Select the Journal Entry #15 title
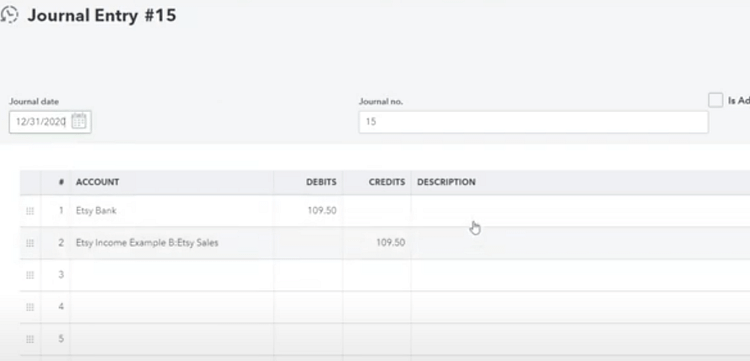 (102, 15)
